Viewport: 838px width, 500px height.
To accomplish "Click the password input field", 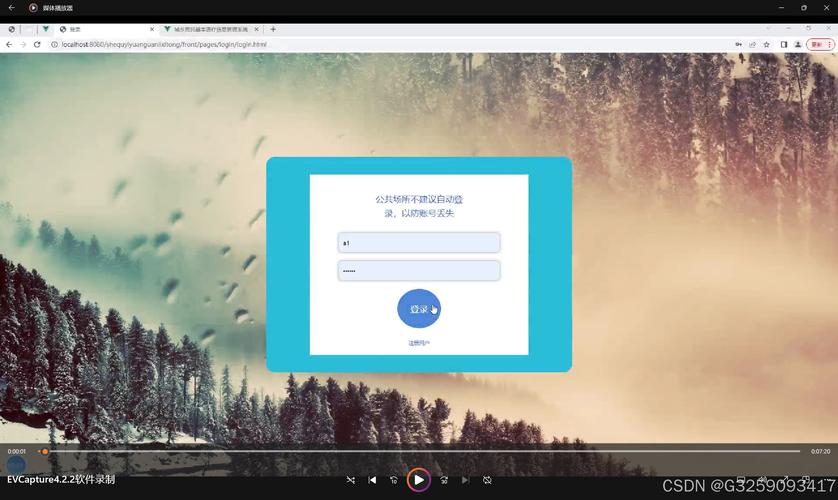I will click(x=419, y=271).
